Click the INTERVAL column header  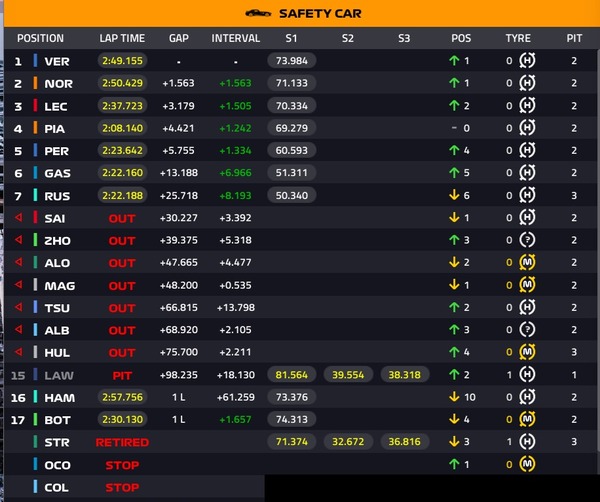[235, 38]
